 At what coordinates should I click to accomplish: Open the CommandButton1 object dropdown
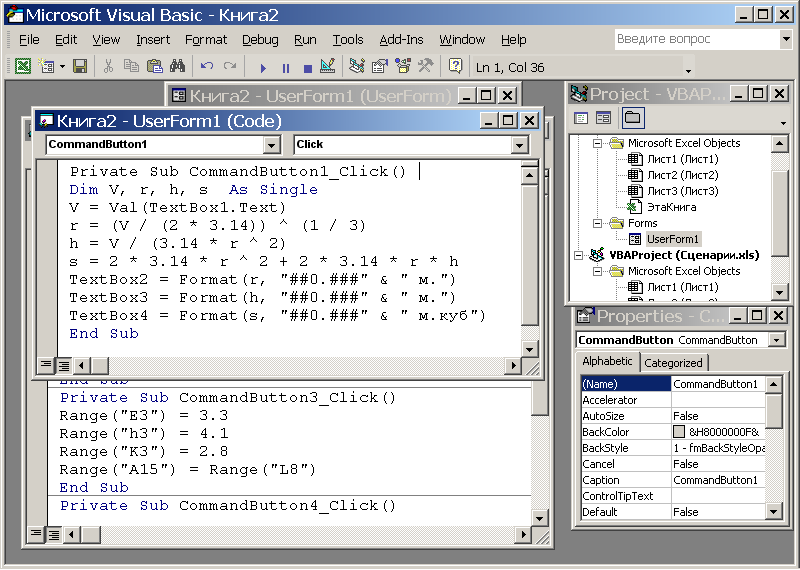tap(272, 145)
